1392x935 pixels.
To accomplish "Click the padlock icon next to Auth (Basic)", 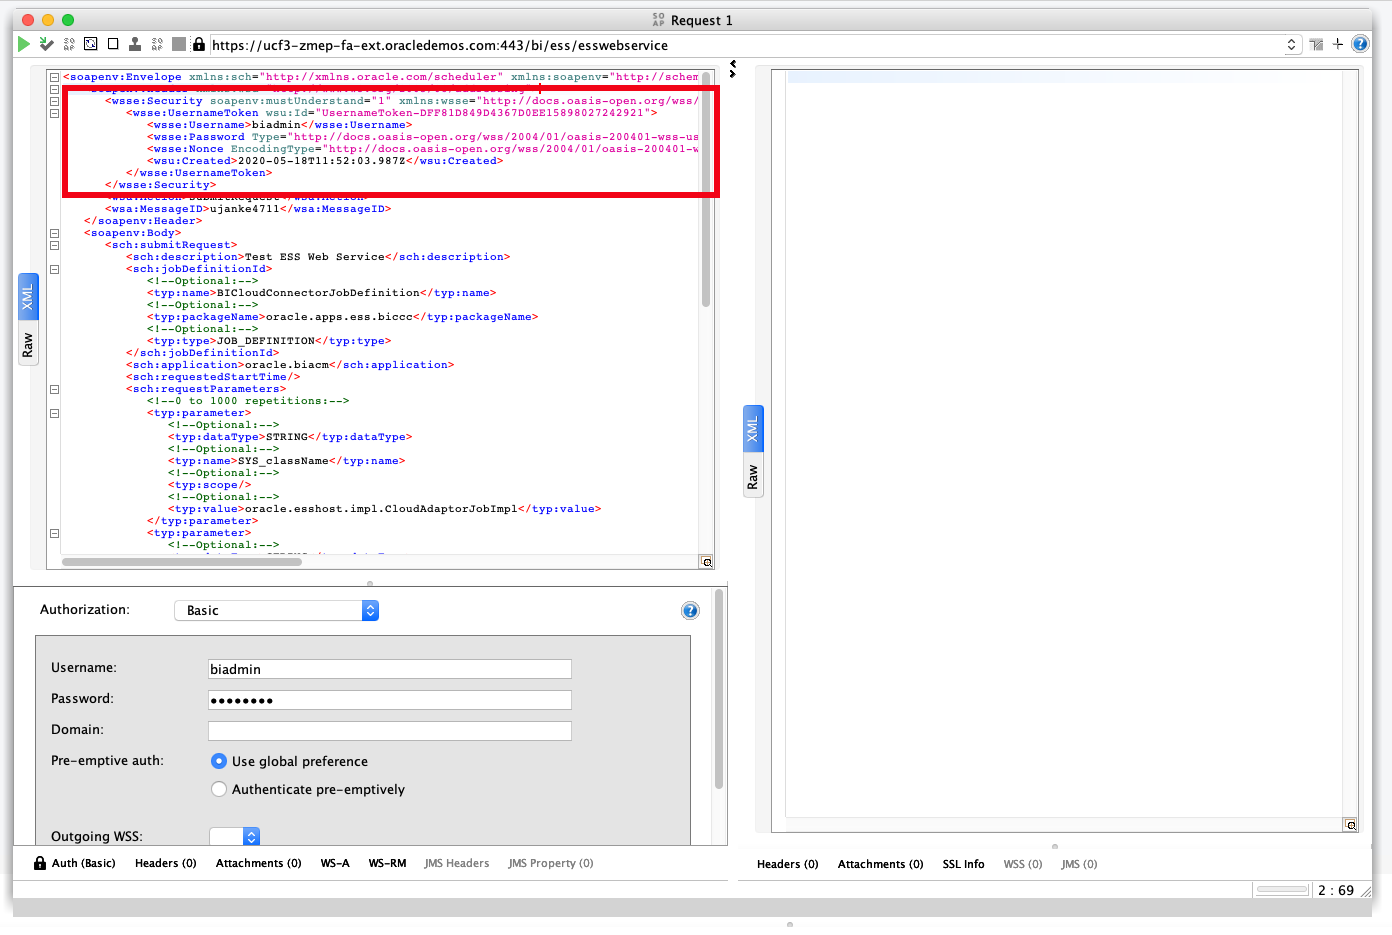I will tap(40, 863).
